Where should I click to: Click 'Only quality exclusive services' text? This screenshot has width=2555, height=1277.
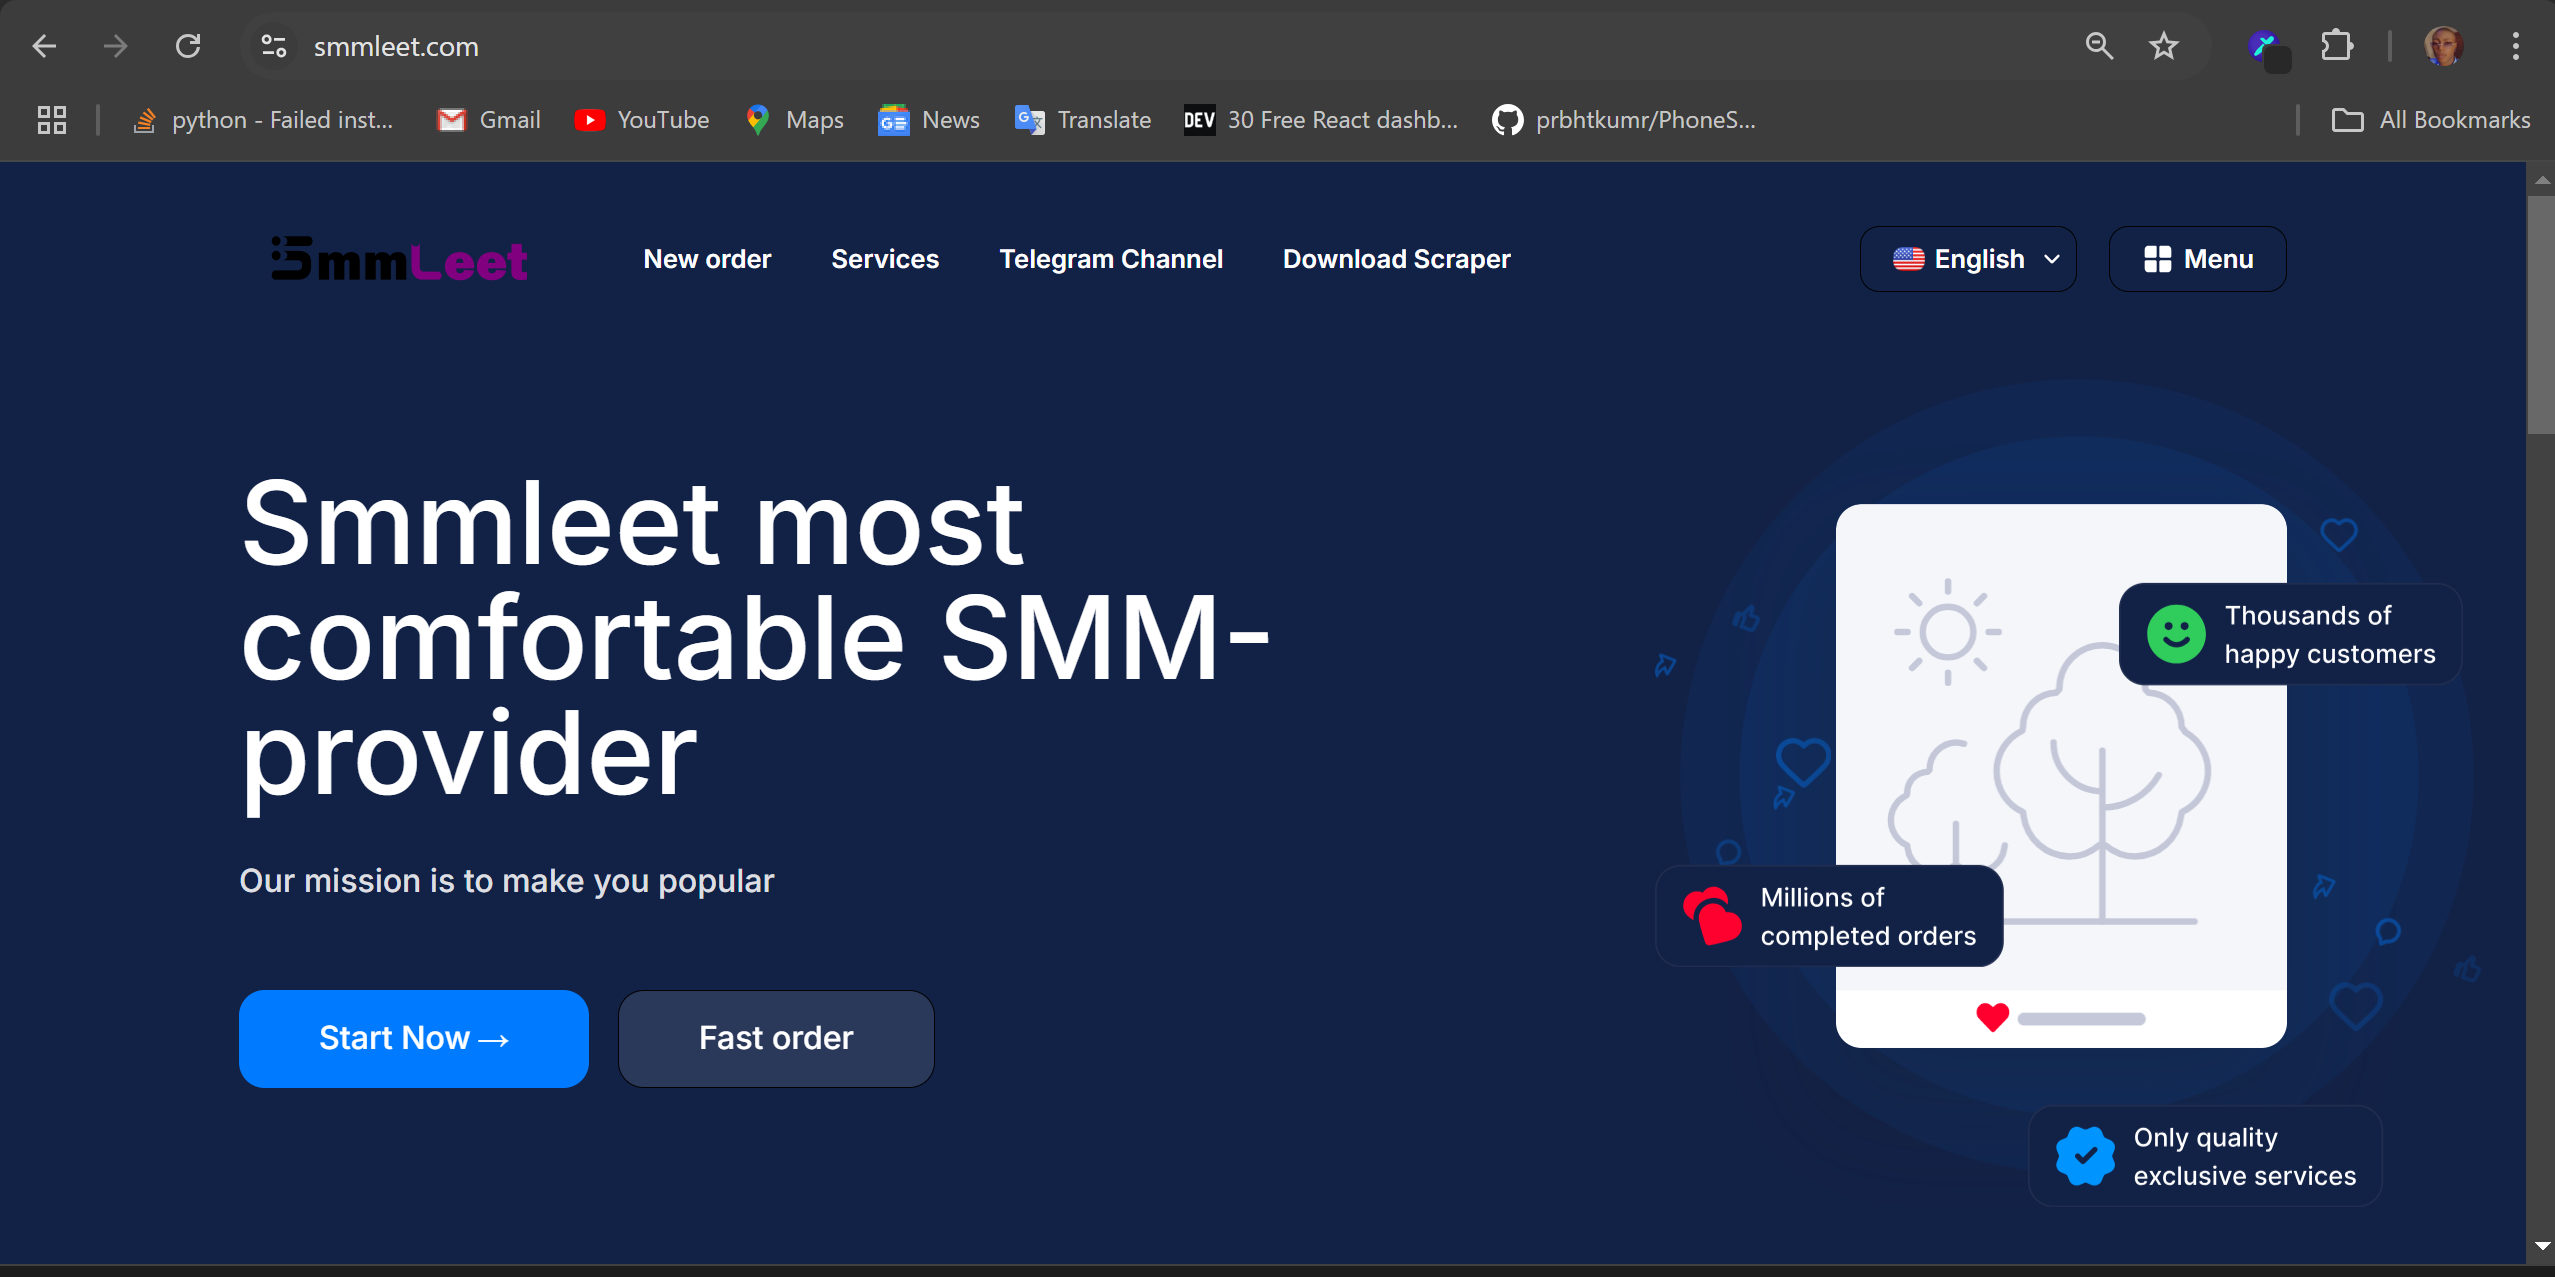[x=2245, y=1156]
